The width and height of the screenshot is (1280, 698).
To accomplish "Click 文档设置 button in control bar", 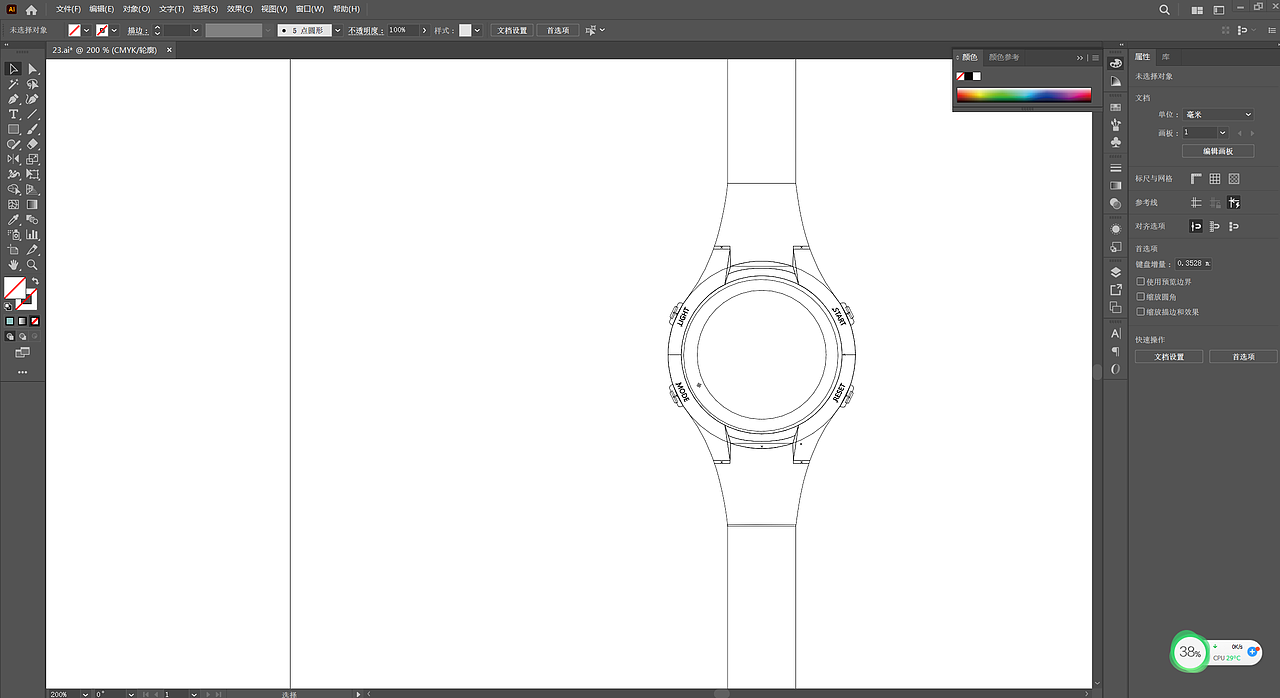I will point(513,31).
